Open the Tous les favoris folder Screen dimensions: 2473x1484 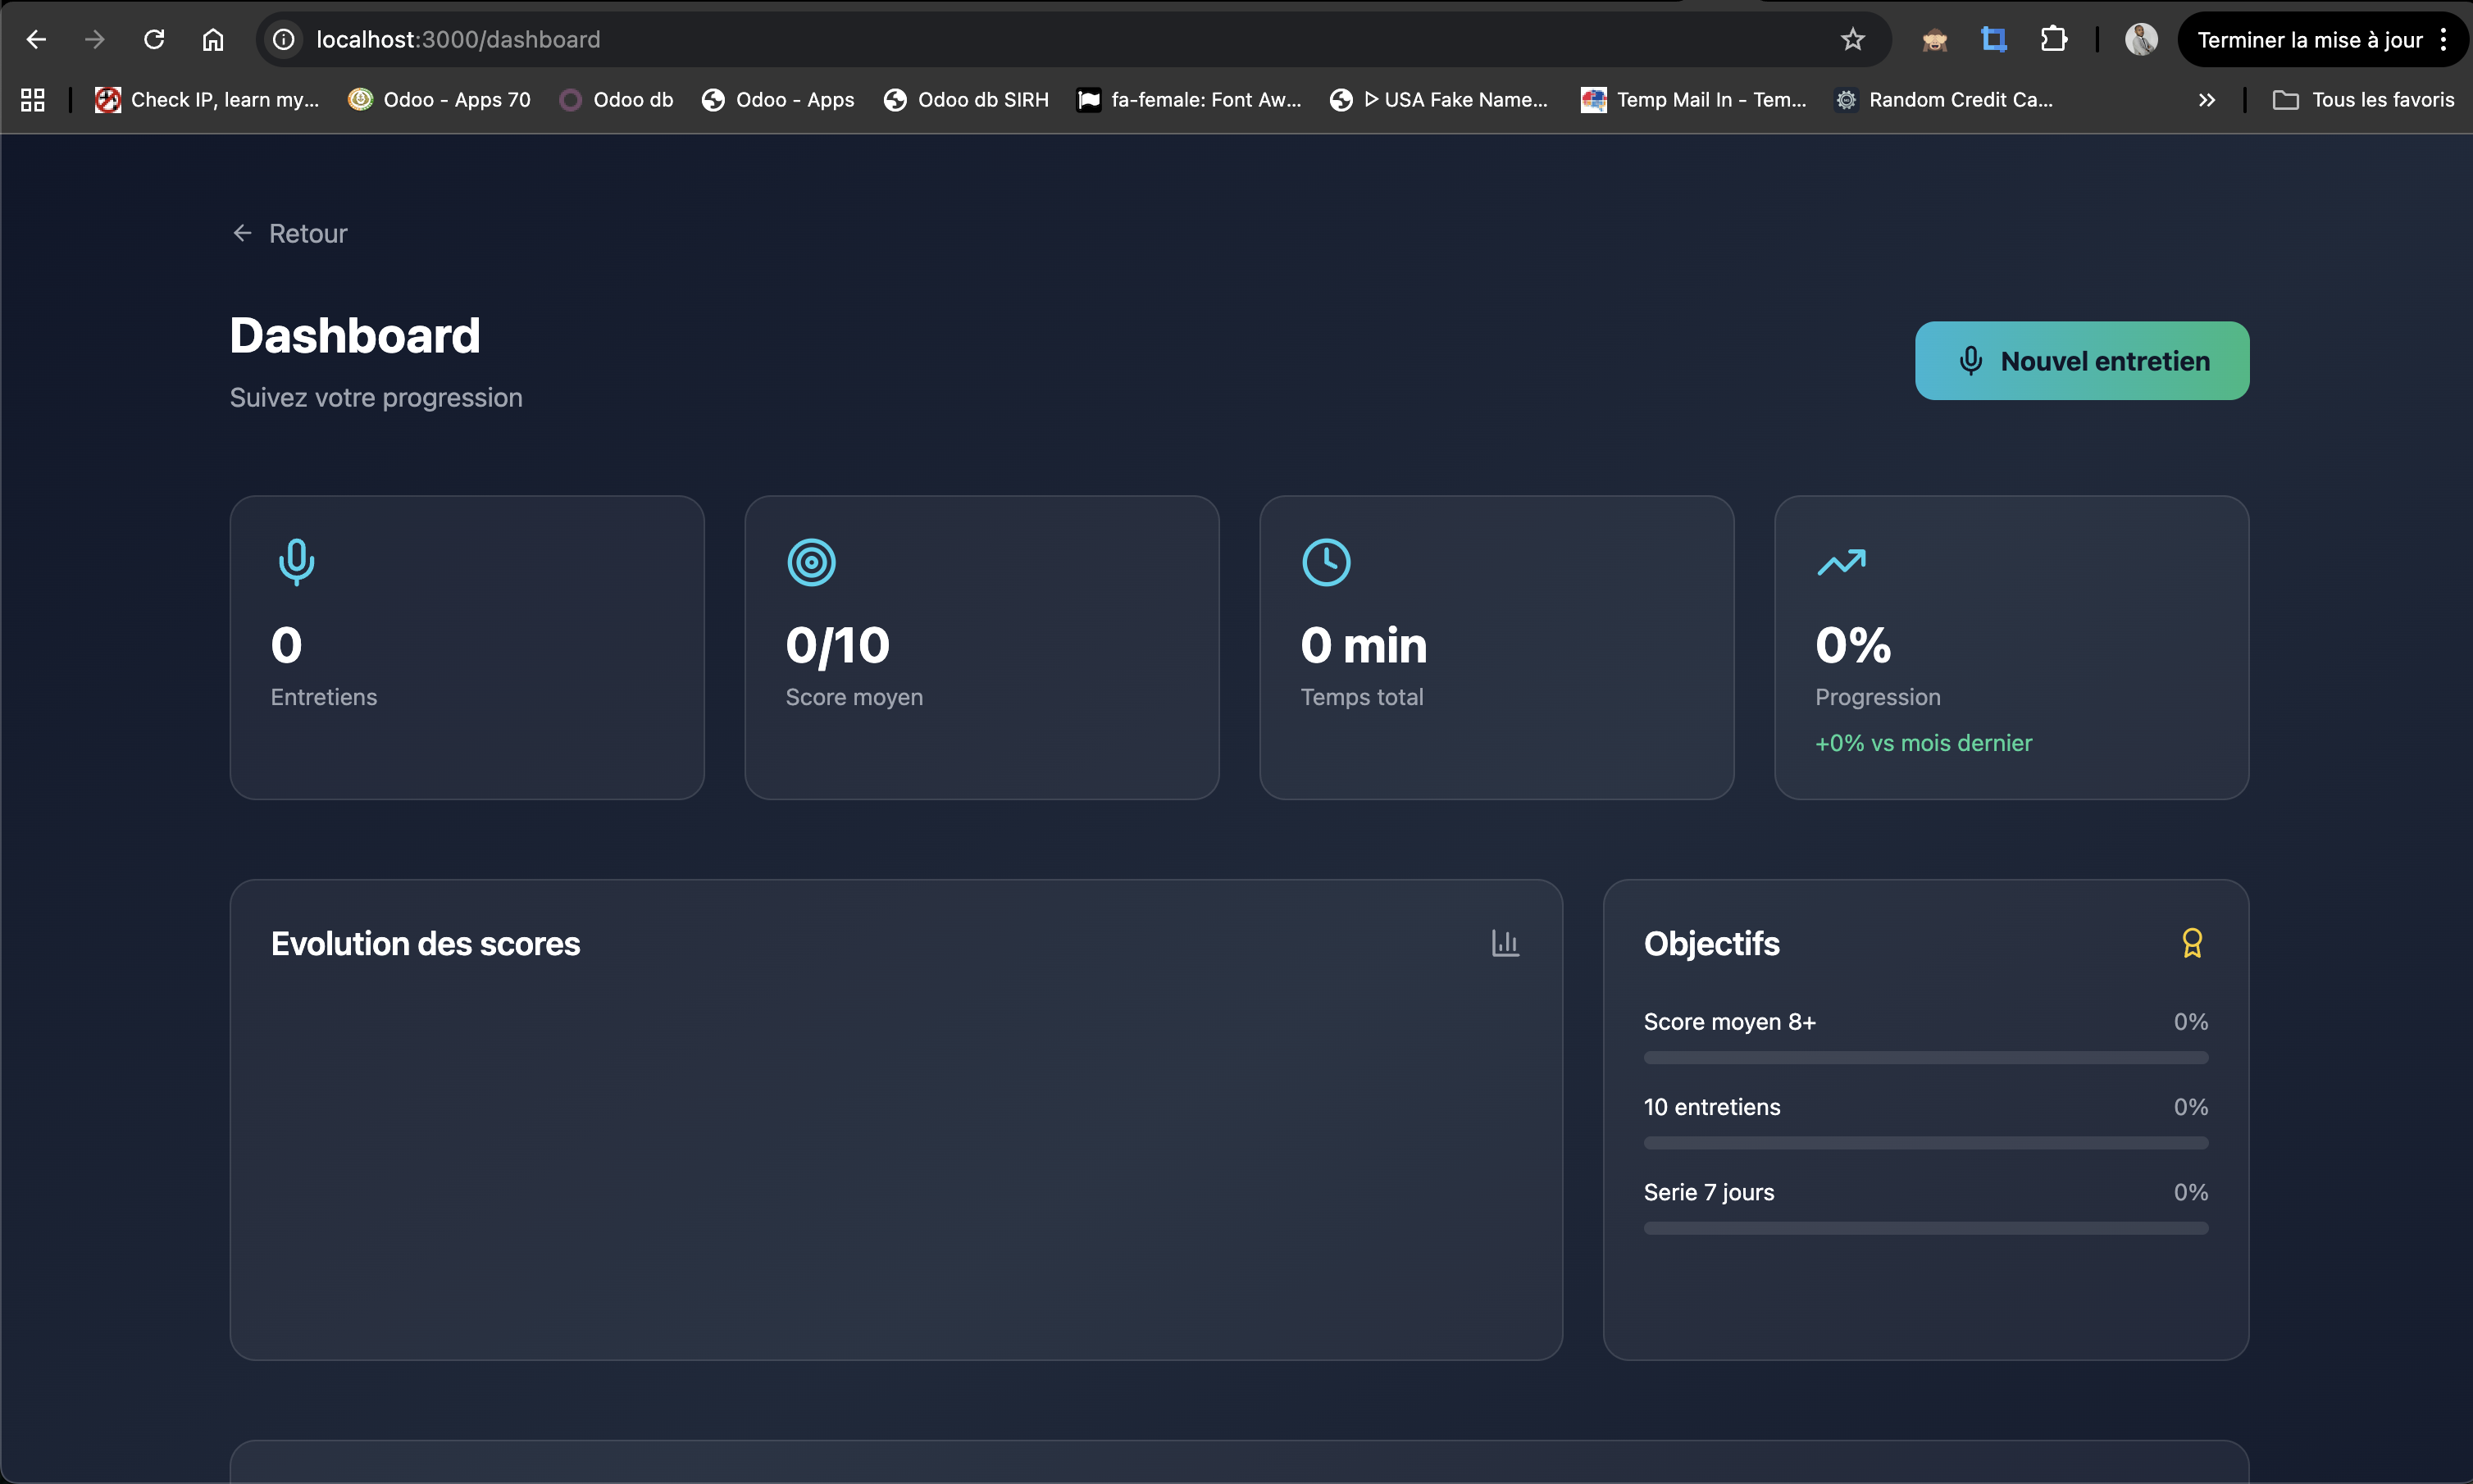[x=2364, y=100]
